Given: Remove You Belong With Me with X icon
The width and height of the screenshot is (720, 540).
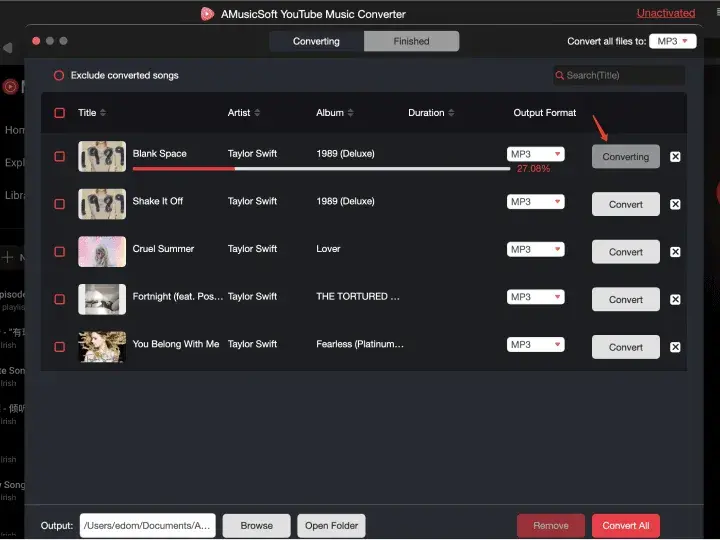Looking at the screenshot, I should click(x=675, y=347).
